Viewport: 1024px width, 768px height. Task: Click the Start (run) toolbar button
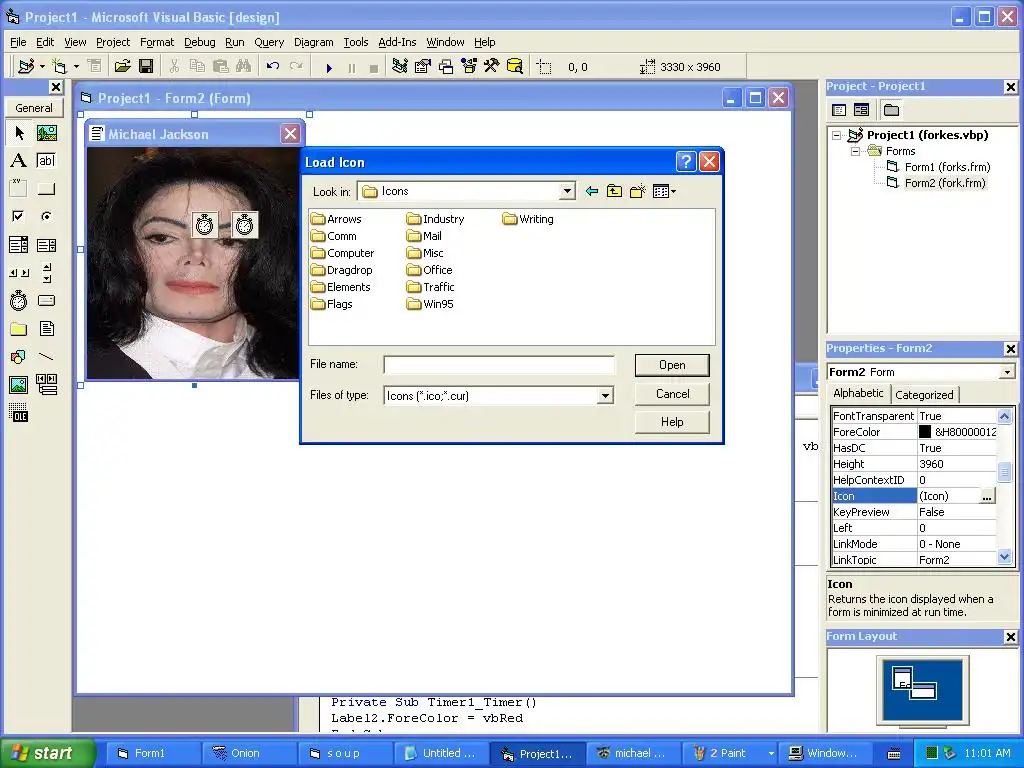click(329, 67)
